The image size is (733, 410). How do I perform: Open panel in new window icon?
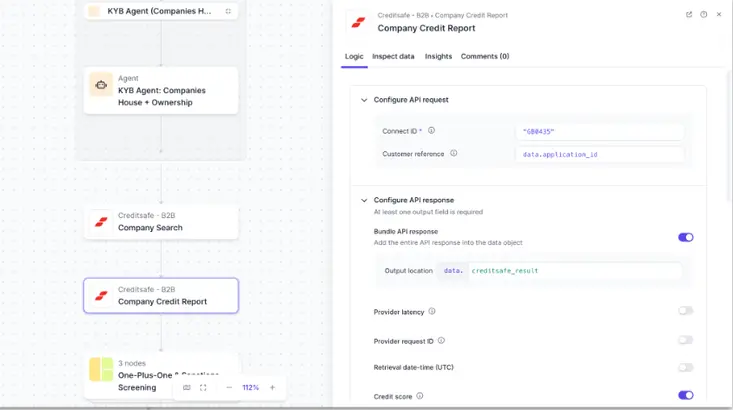click(x=689, y=14)
